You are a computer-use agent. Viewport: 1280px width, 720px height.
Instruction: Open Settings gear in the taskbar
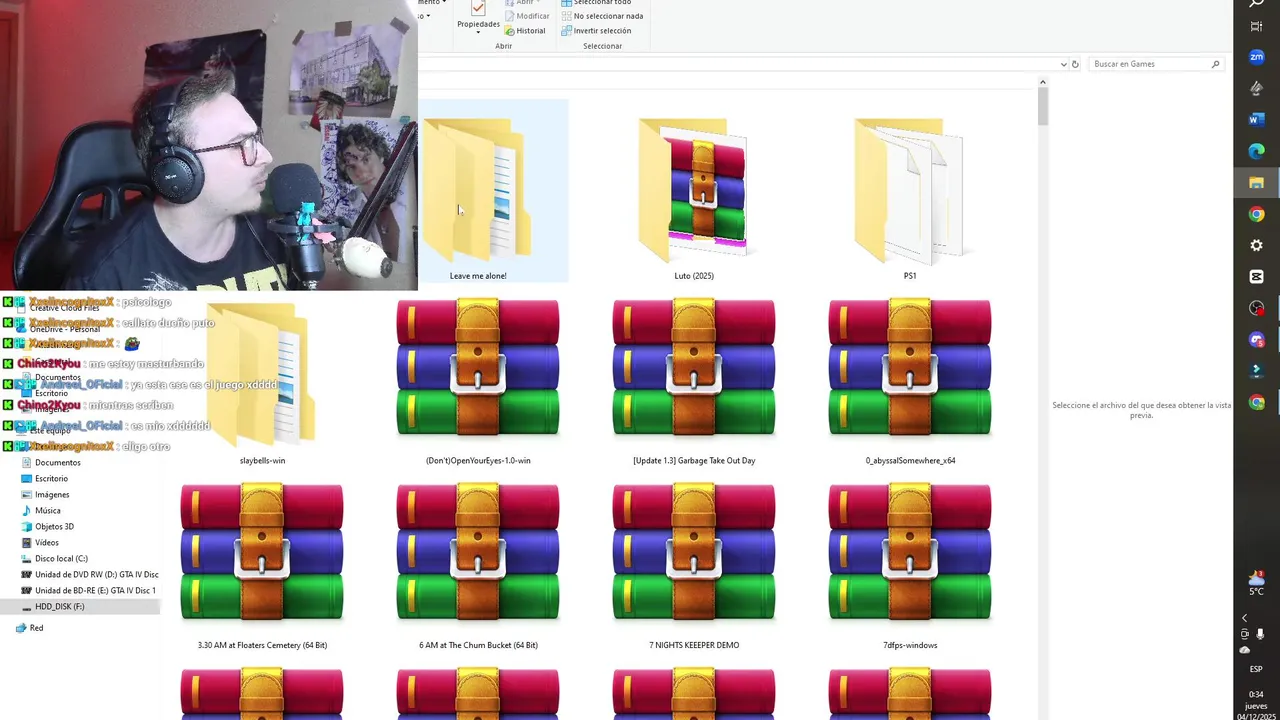pyautogui.click(x=1257, y=245)
